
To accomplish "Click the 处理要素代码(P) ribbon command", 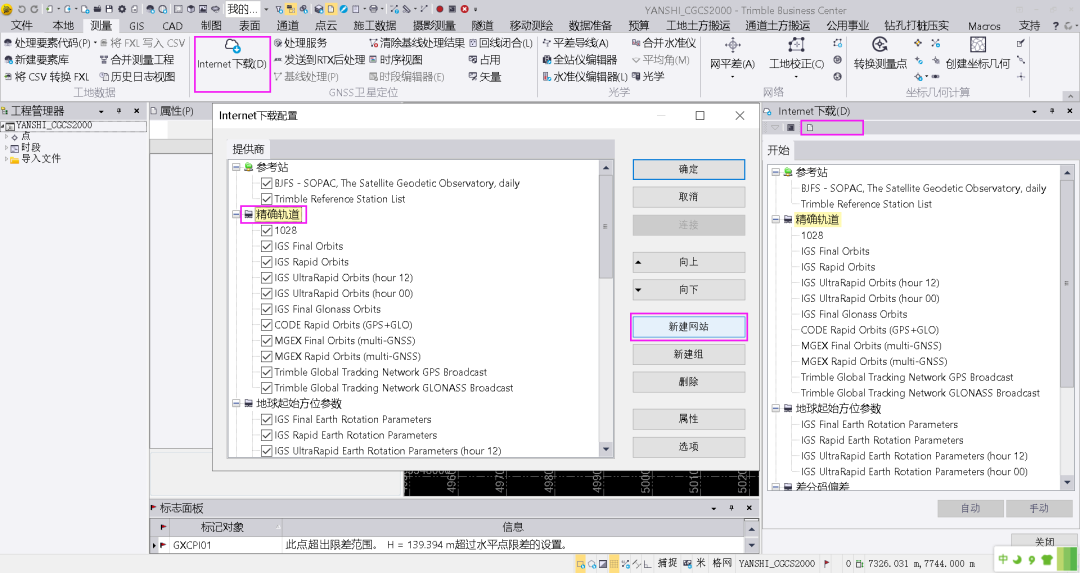I will [49, 43].
